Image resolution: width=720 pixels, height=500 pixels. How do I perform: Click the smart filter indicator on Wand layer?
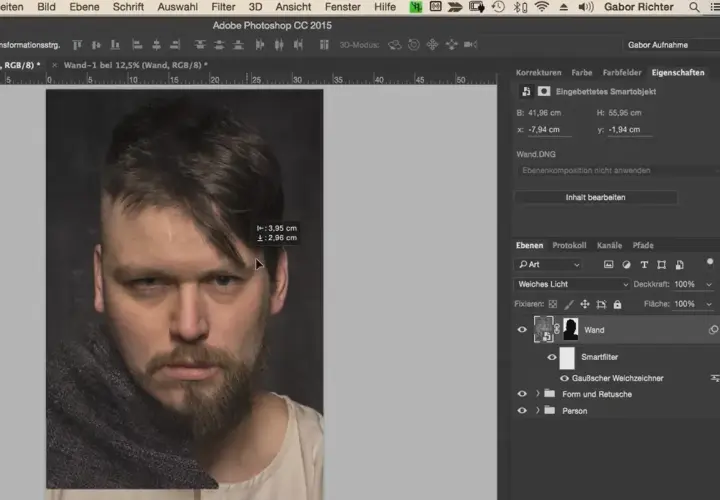click(713, 330)
